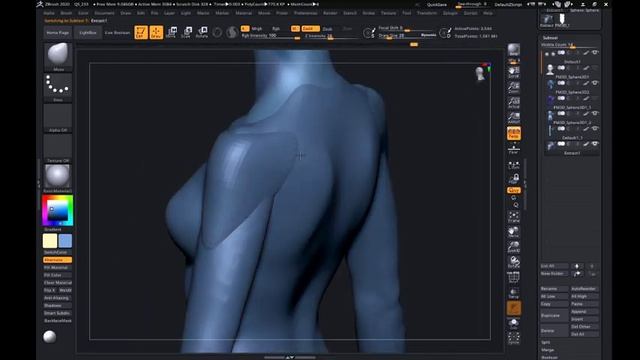Image resolution: width=640 pixels, height=360 pixels.
Task: Toggle Persp perspective mode
Action: (514, 133)
